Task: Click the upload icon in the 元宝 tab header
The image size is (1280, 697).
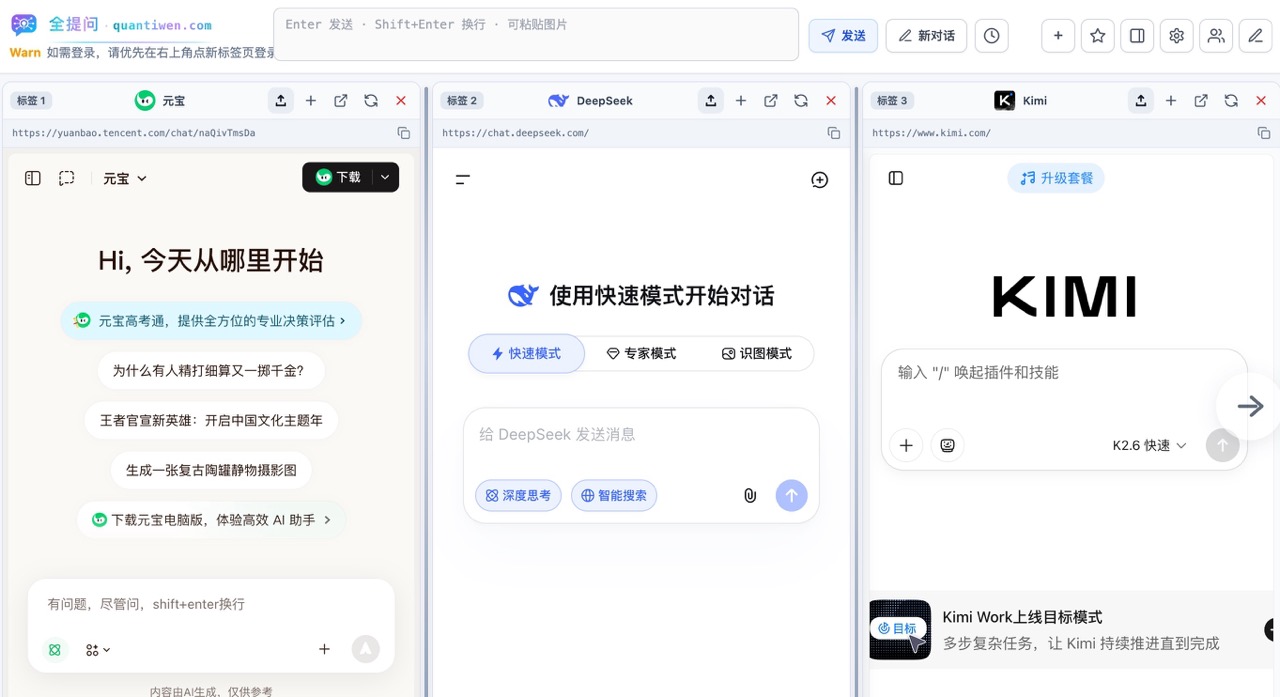Action: pos(281,101)
